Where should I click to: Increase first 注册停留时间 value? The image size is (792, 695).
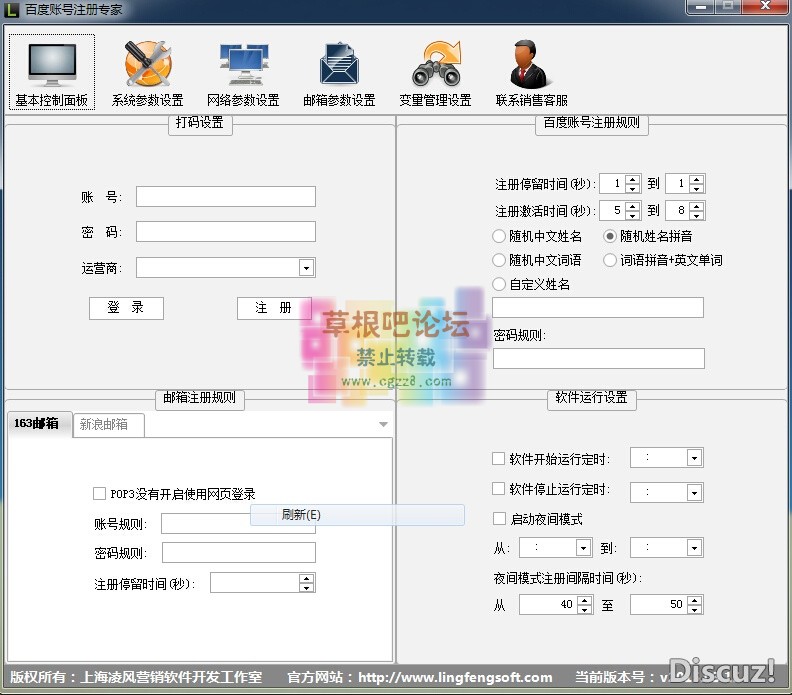click(632, 179)
